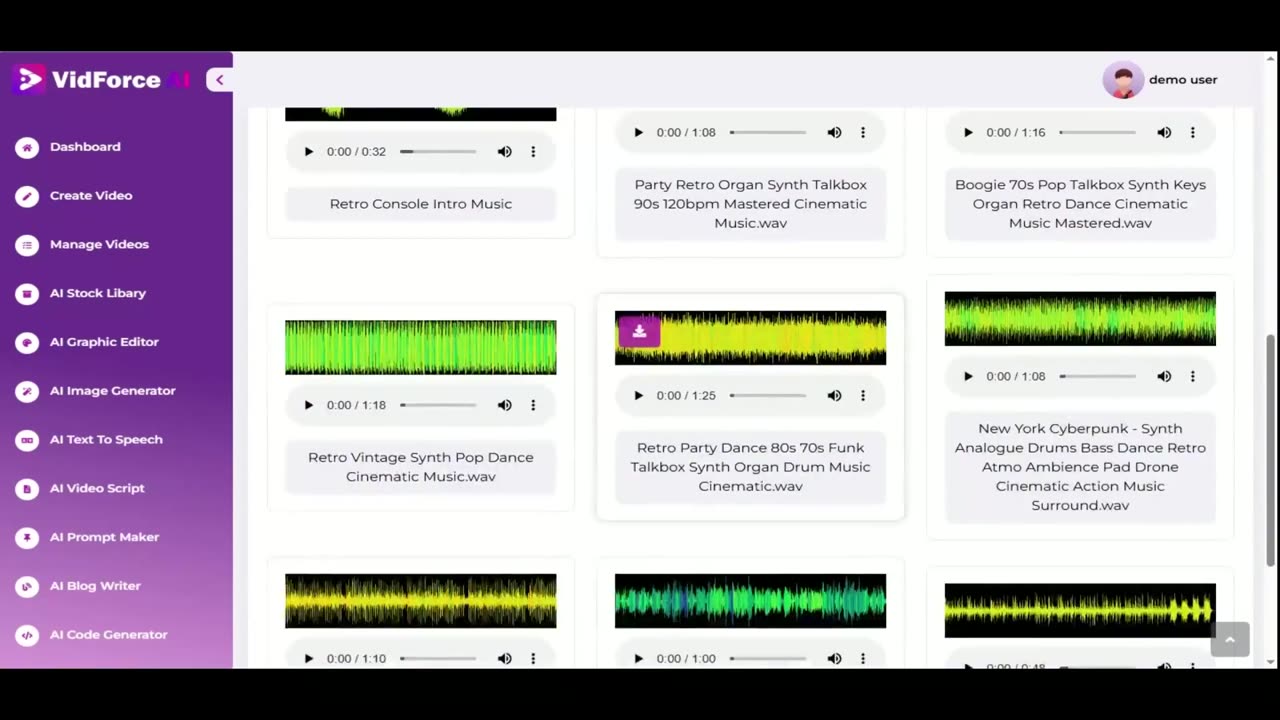Viewport: 1280px width, 720px height.
Task: Select the Retro Console Intro Music title
Action: [x=421, y=204]
